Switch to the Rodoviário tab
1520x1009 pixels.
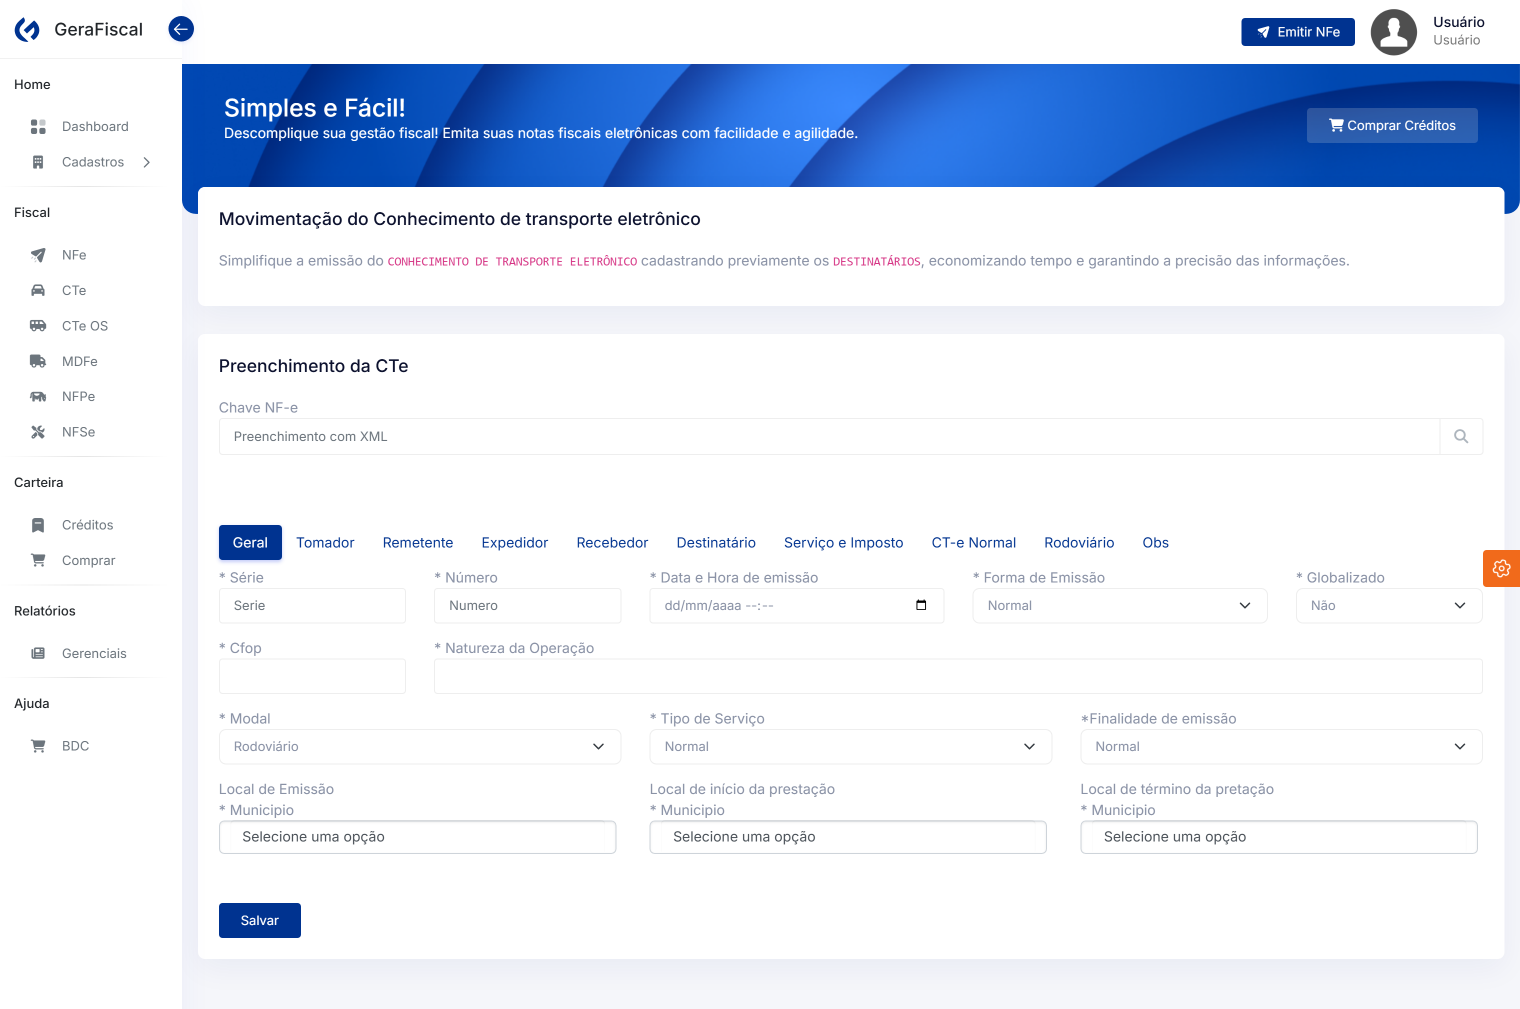[1079, 543]
